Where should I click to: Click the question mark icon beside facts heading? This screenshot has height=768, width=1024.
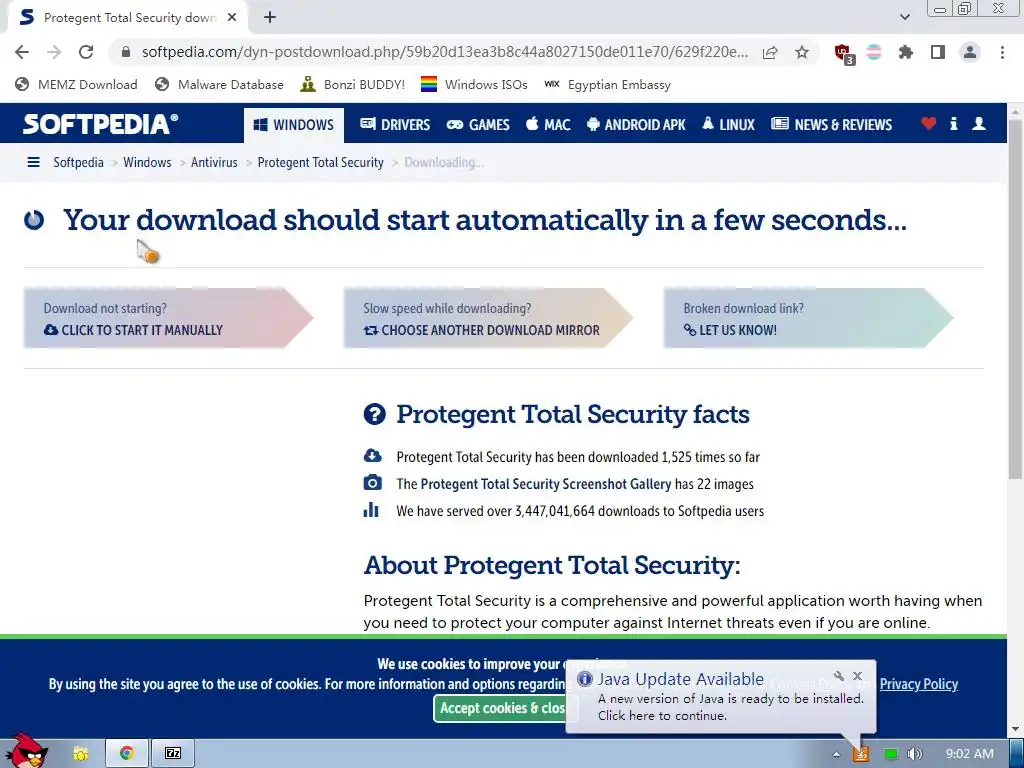[x=375, y=414]
